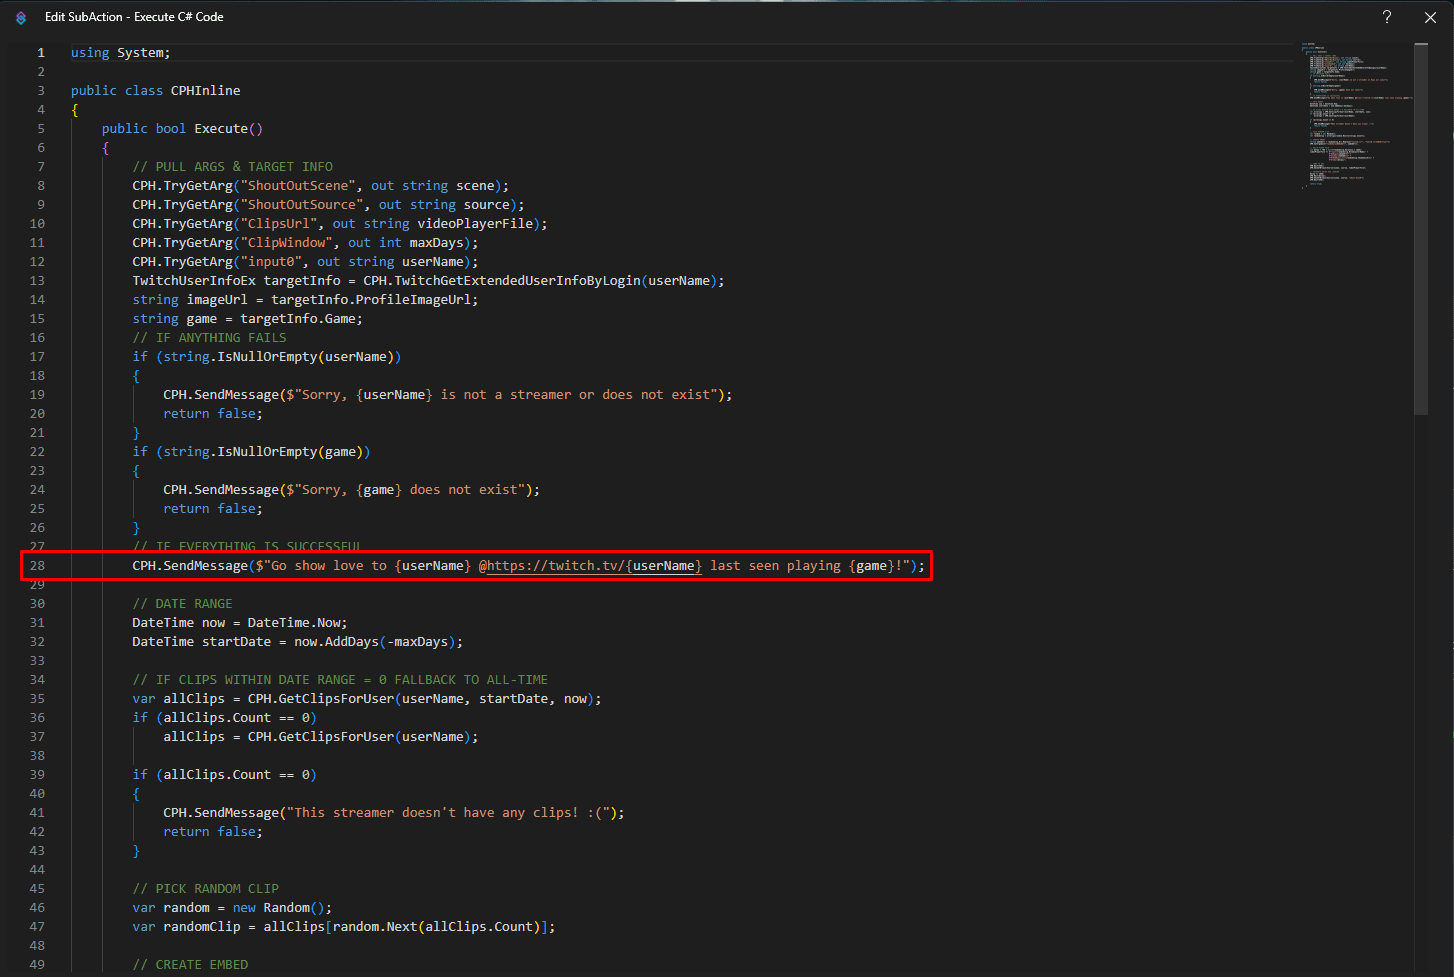Image resolution: width=1454 pixels, height=977 pixels.
Task: Click the "Edit SubAction - Execute C# Code" title
Action: click(x=134, y=17)
